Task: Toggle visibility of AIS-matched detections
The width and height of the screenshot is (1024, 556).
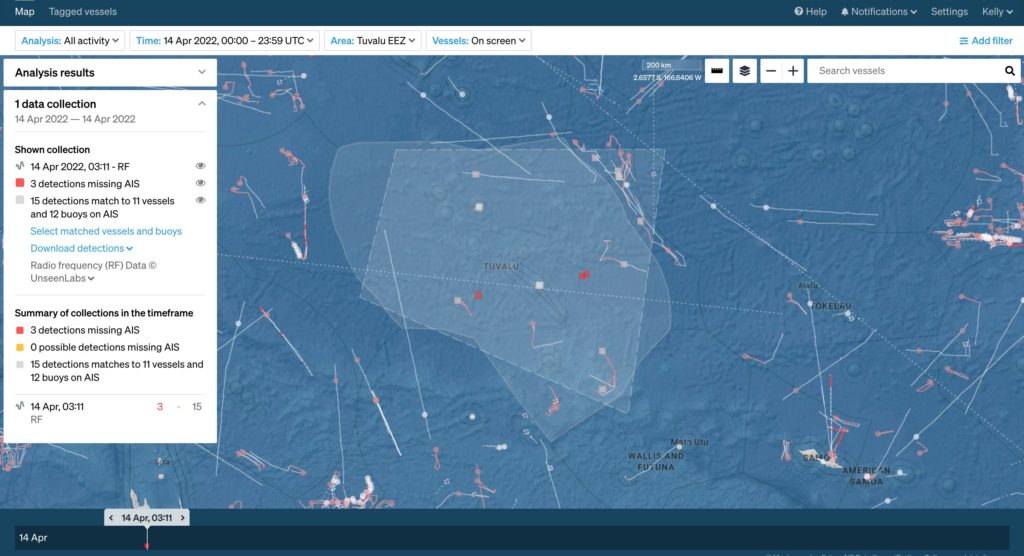Action: [x=201, y=201]
